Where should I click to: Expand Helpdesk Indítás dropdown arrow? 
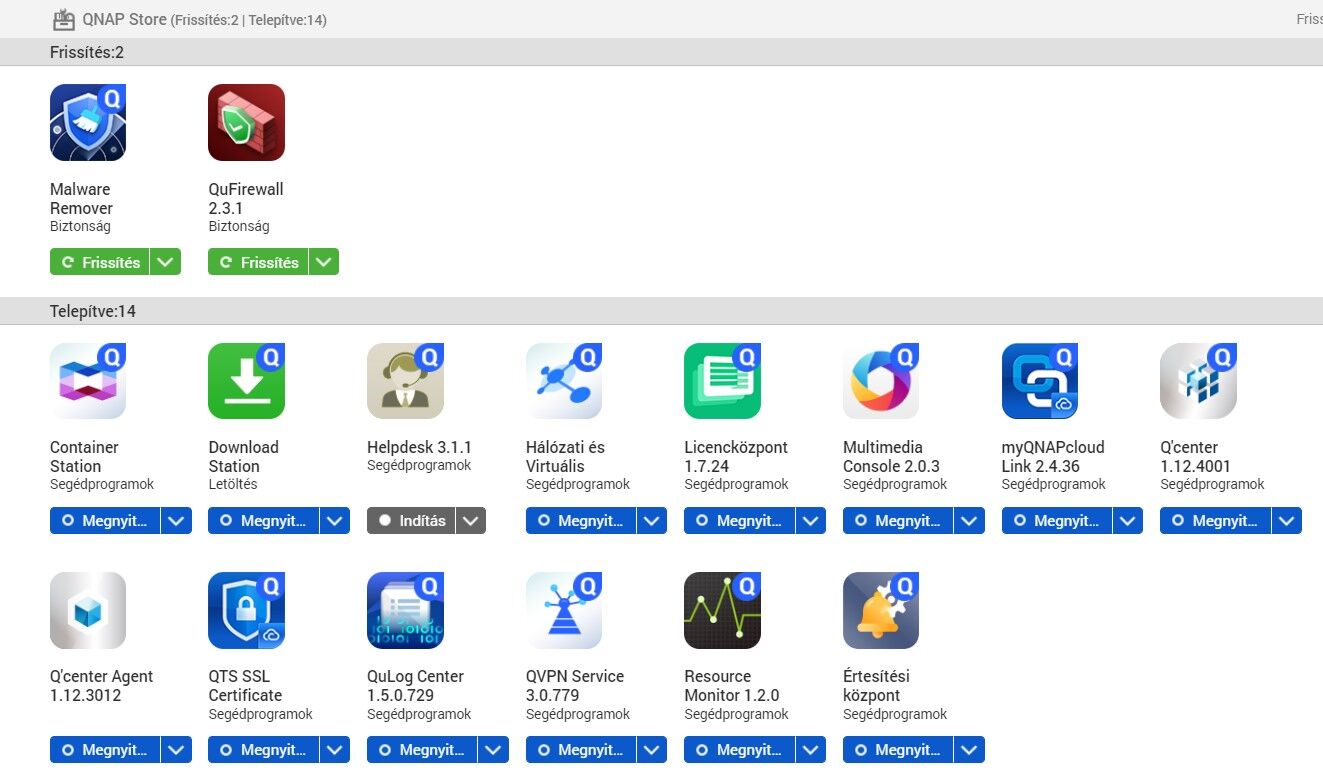(472, 521)
